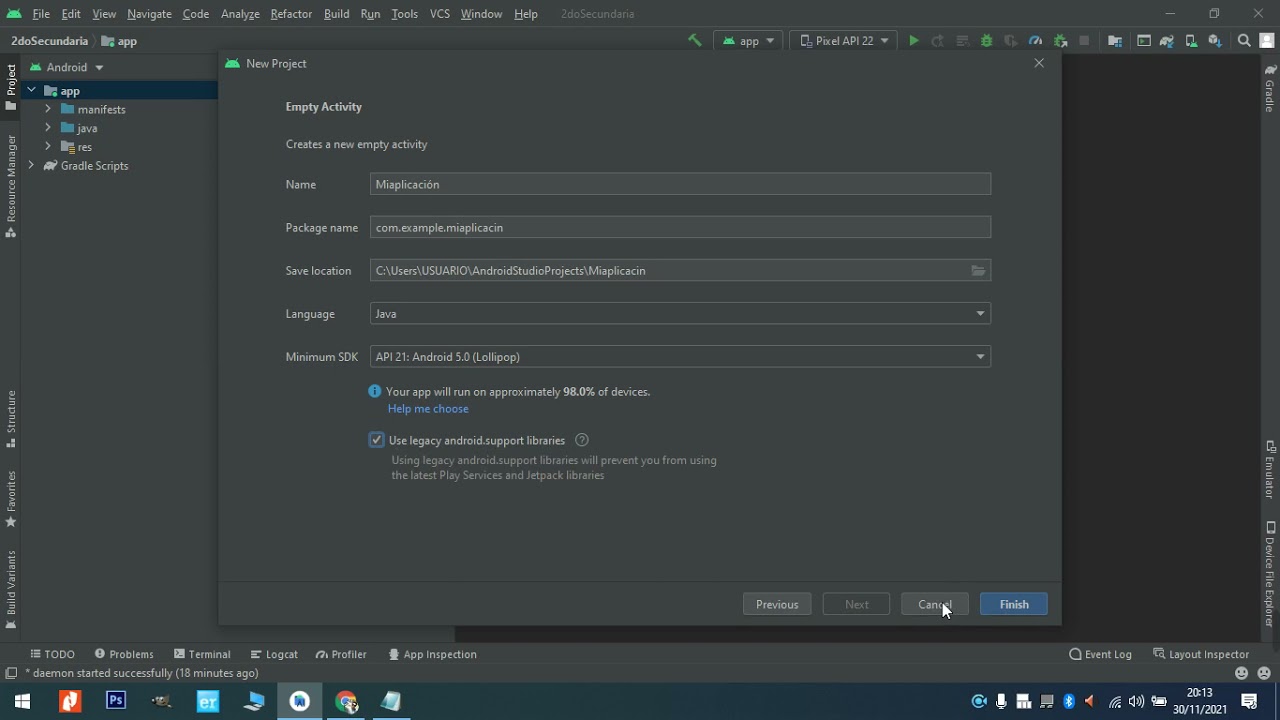The image size is (1280, 720).
Task: Click the Name field containing Miaplicación
Action: coord(680,184)
